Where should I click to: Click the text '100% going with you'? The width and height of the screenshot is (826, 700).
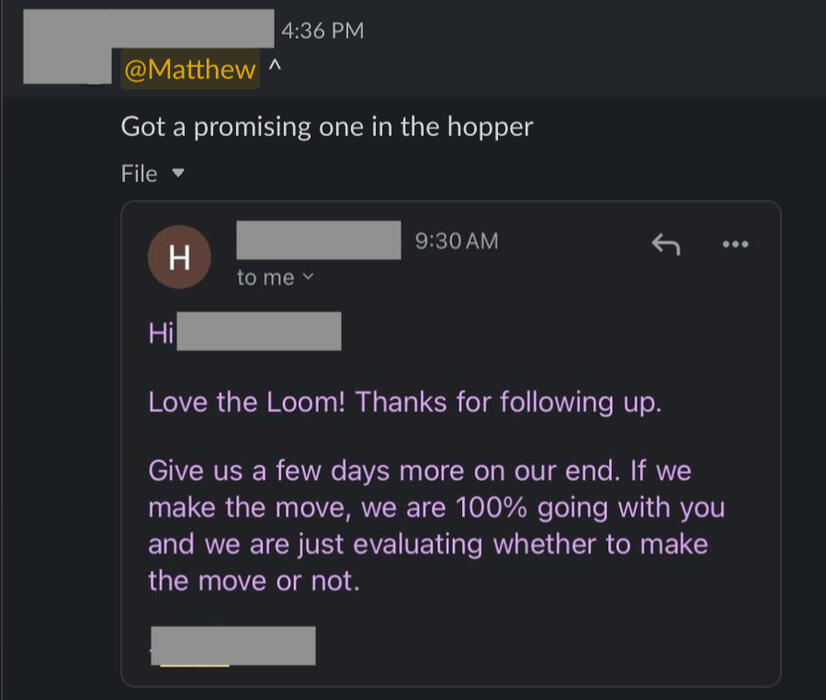click(590, 507)
